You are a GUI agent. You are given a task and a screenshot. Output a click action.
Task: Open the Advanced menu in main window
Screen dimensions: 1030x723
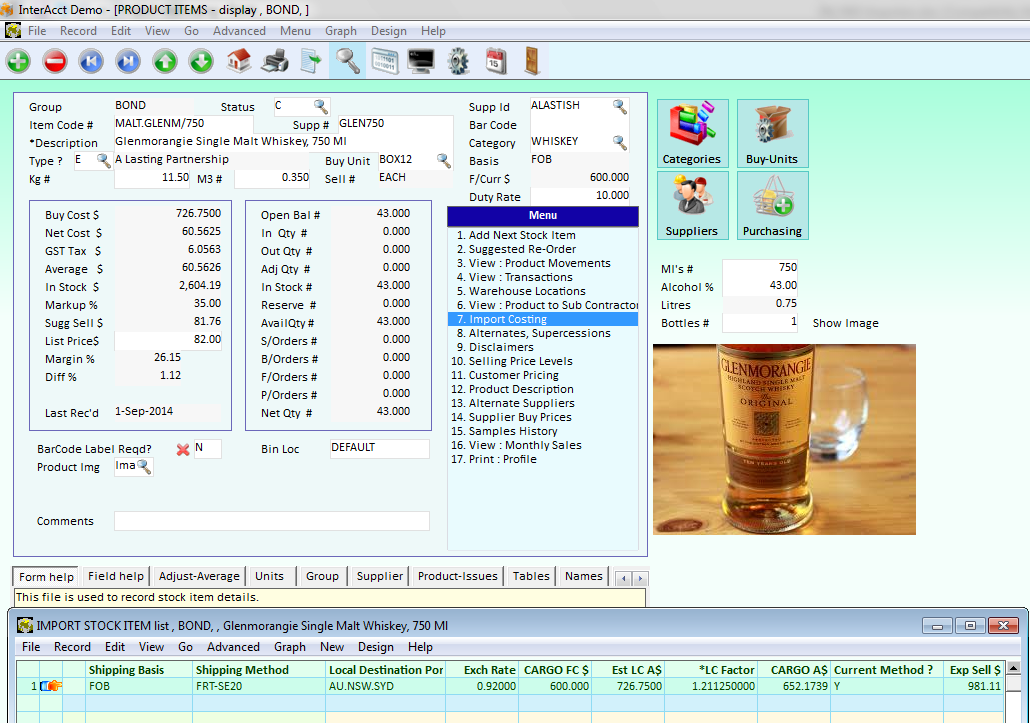(x=239, y=31)
